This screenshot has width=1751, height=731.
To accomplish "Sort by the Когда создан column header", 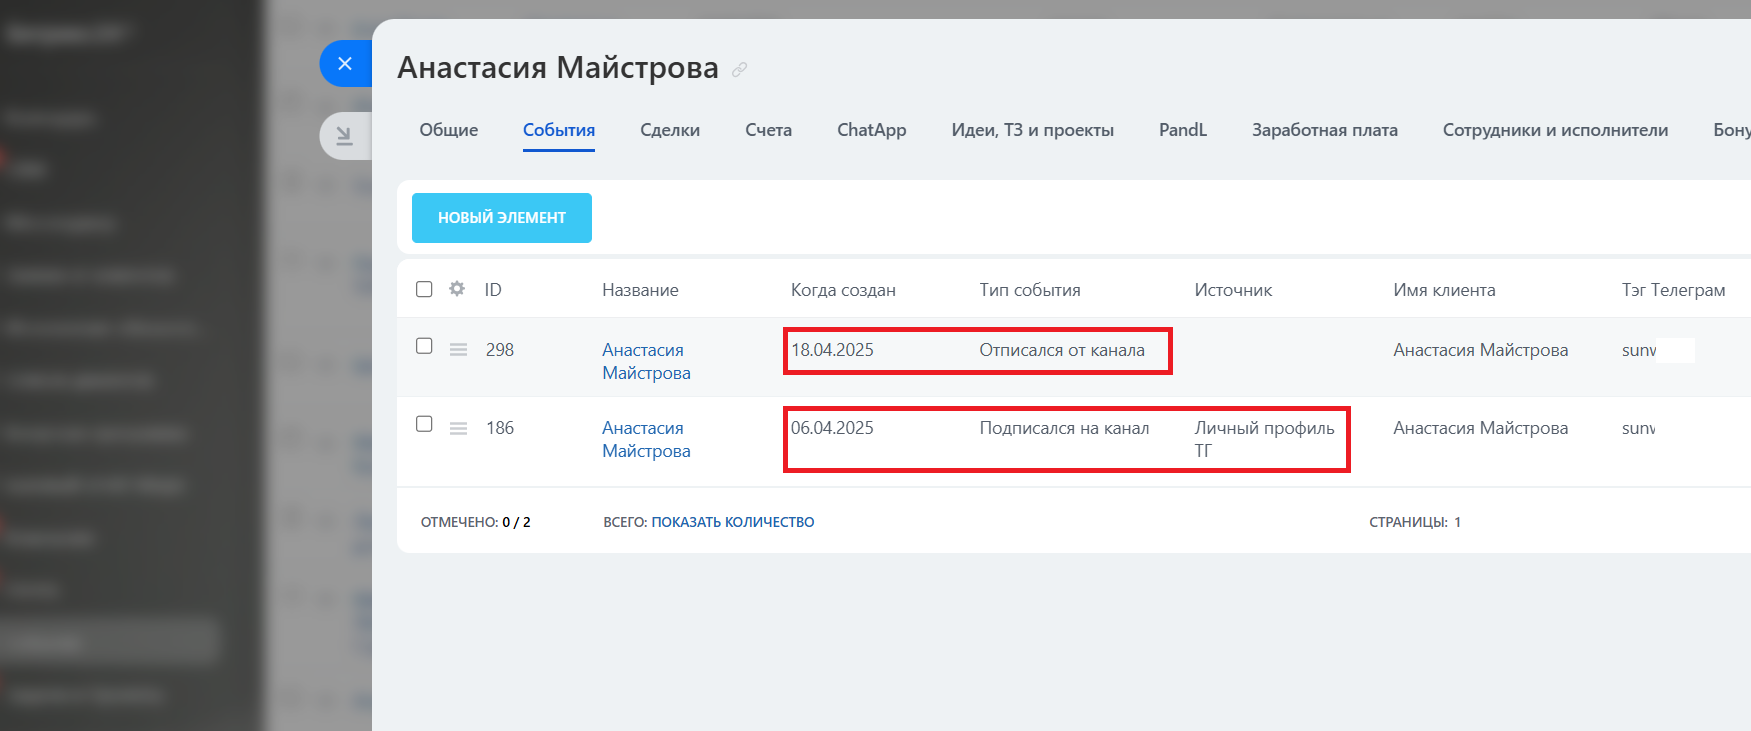I will (x=842, y=290).
